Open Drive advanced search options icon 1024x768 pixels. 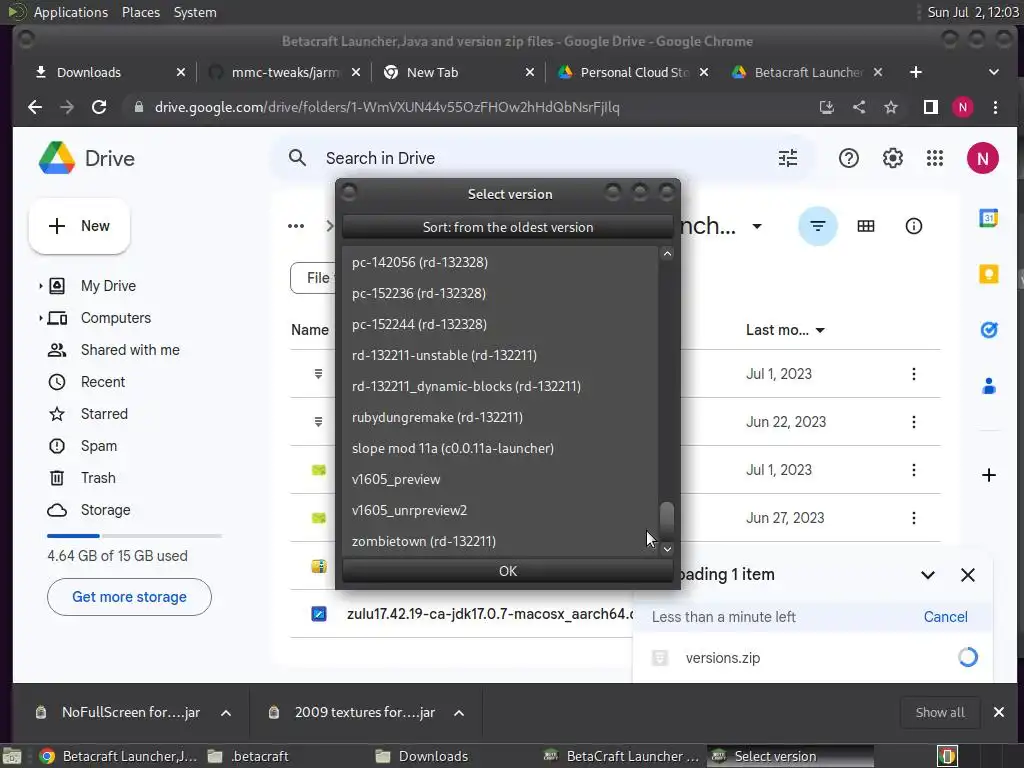pos(788,158)
